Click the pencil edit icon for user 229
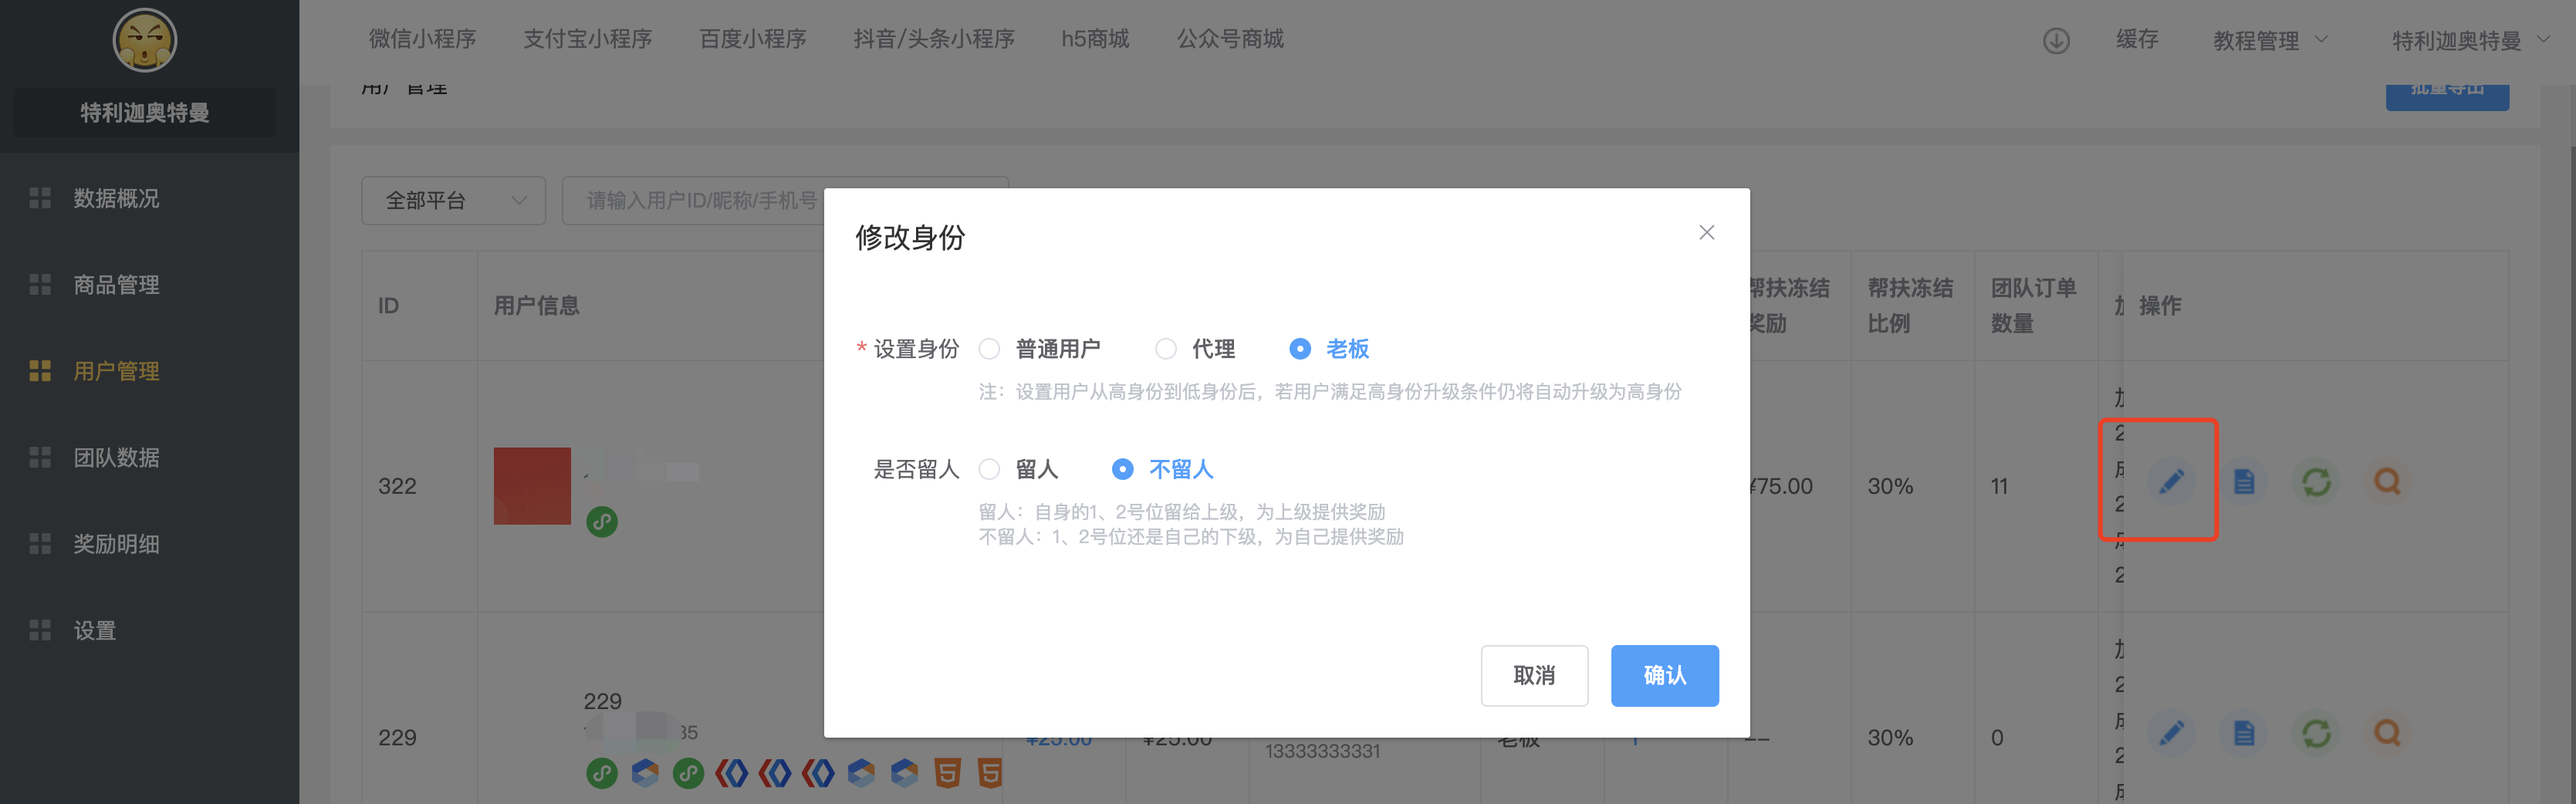This screenshot has width=2576, height=804. tap(2170, 734)
